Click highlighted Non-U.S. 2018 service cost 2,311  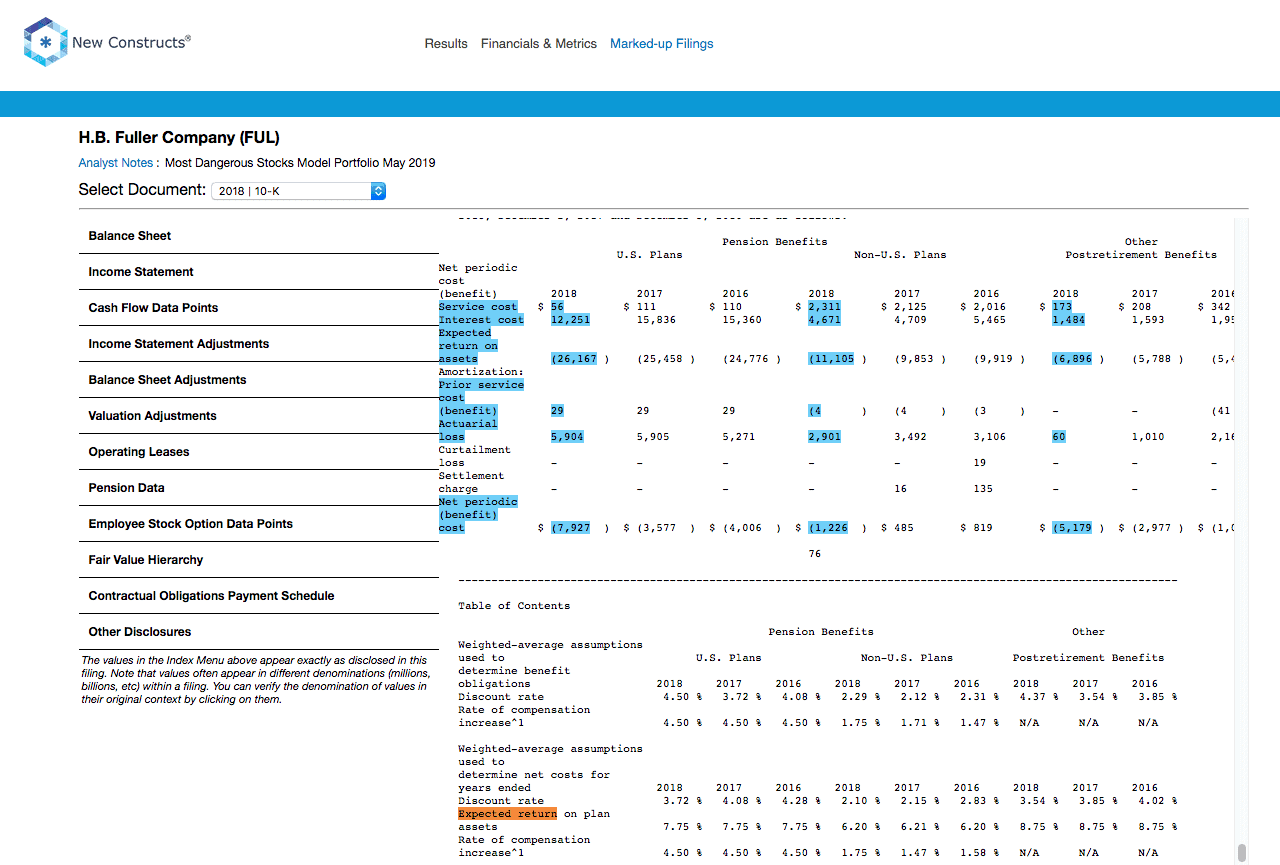click(824, 307)
